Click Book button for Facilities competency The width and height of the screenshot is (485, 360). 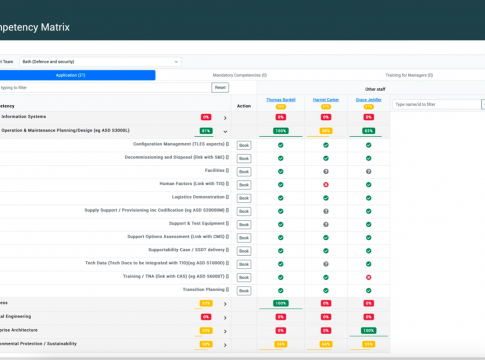pyautogui.click(x=244, y=172)
